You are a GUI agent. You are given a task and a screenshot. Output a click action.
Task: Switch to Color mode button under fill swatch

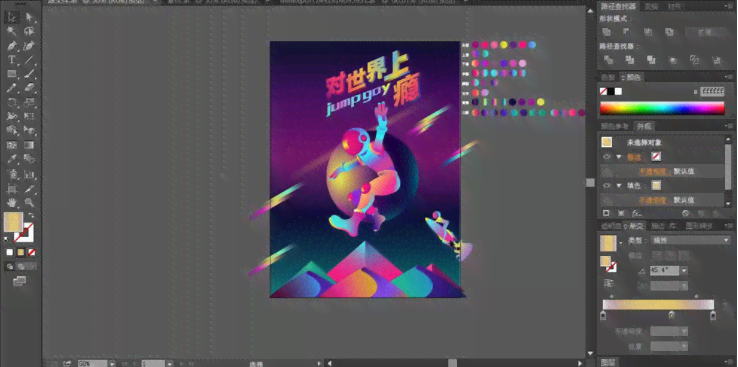[x=9, y=252]
